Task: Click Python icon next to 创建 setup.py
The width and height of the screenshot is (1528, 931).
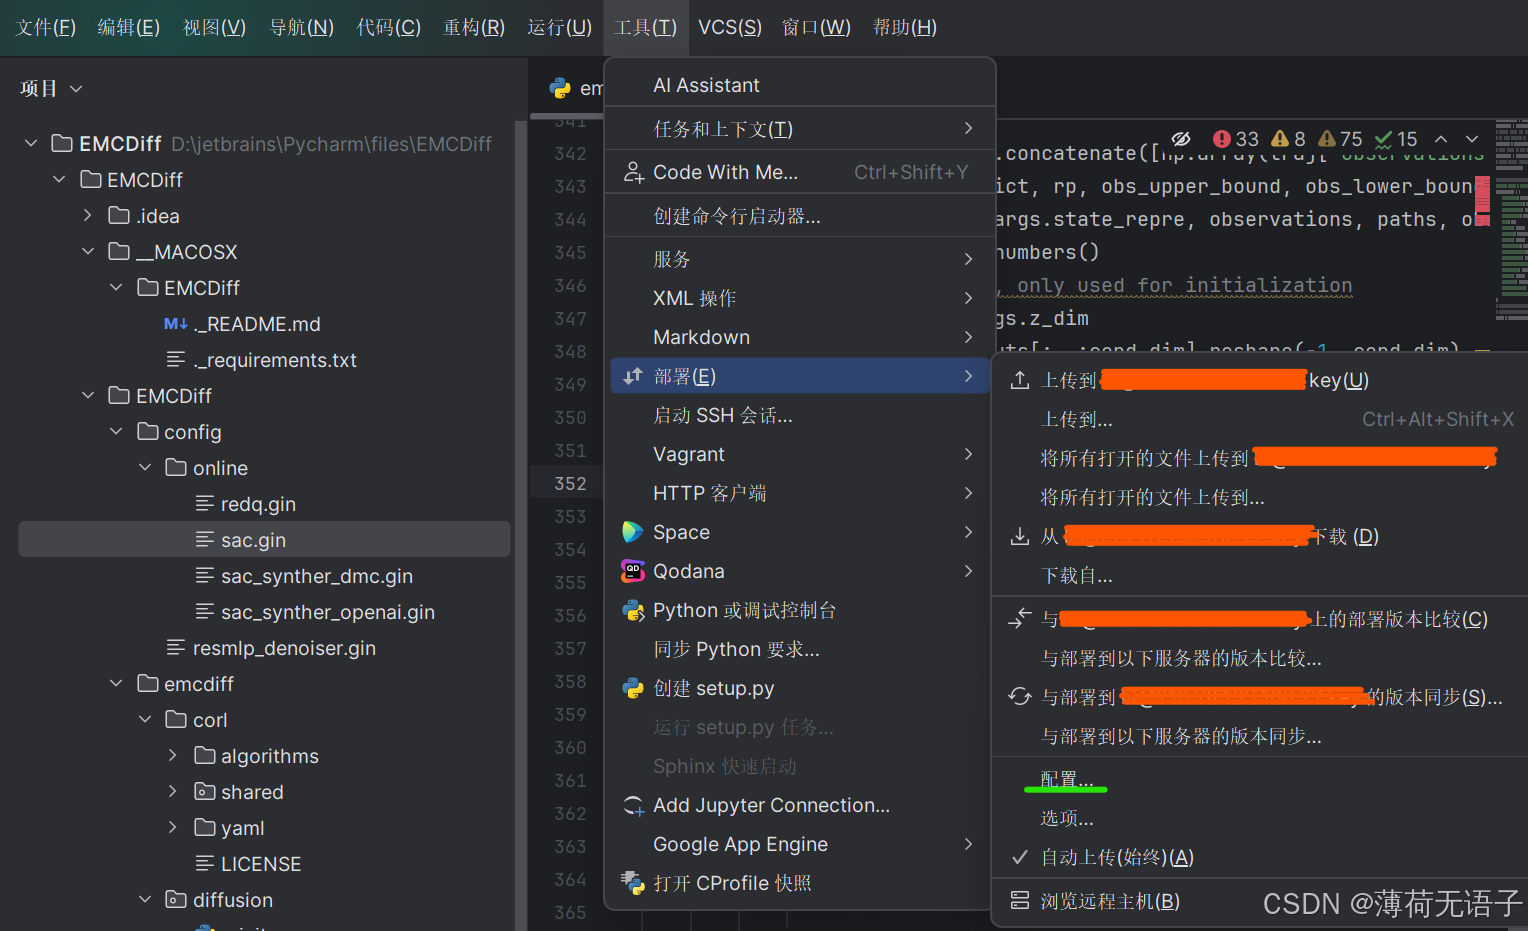Action: click(x=633, y=688)
